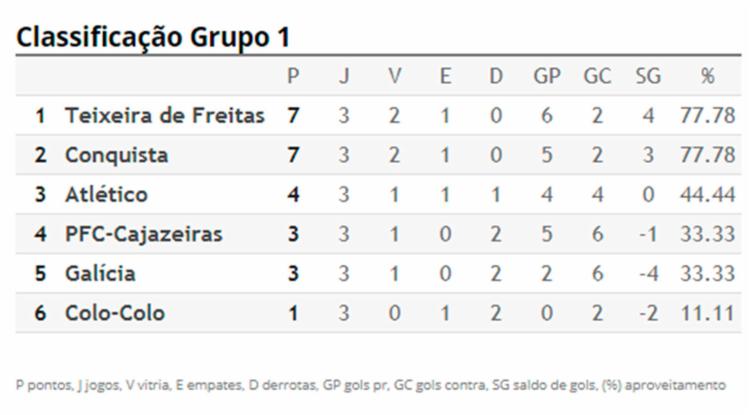Click the Classificação Grupo 1 heading
The height and width of the screenshot is (415, 750).
pyautogui.click(x=154, y=37)
